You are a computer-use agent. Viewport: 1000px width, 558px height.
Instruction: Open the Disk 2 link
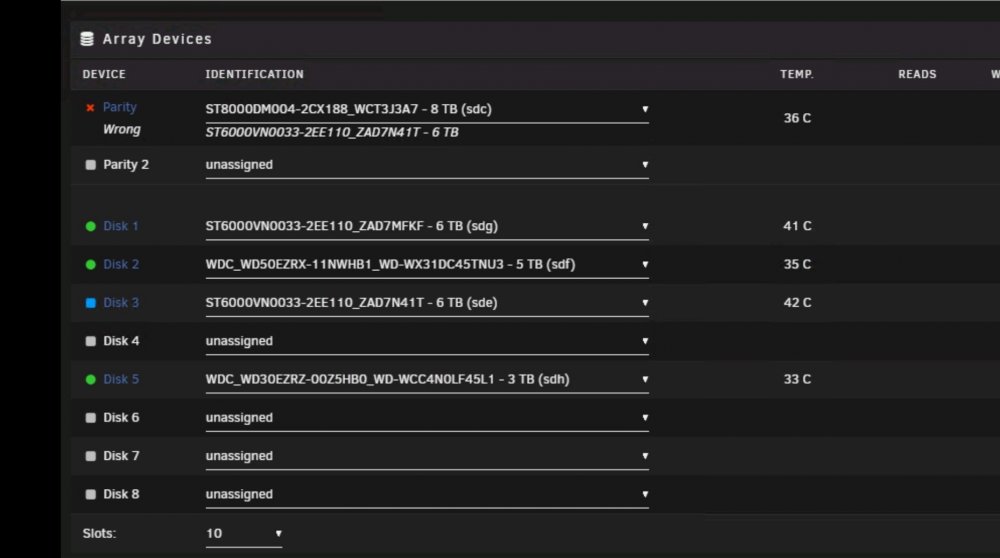[x=121, y=264]
